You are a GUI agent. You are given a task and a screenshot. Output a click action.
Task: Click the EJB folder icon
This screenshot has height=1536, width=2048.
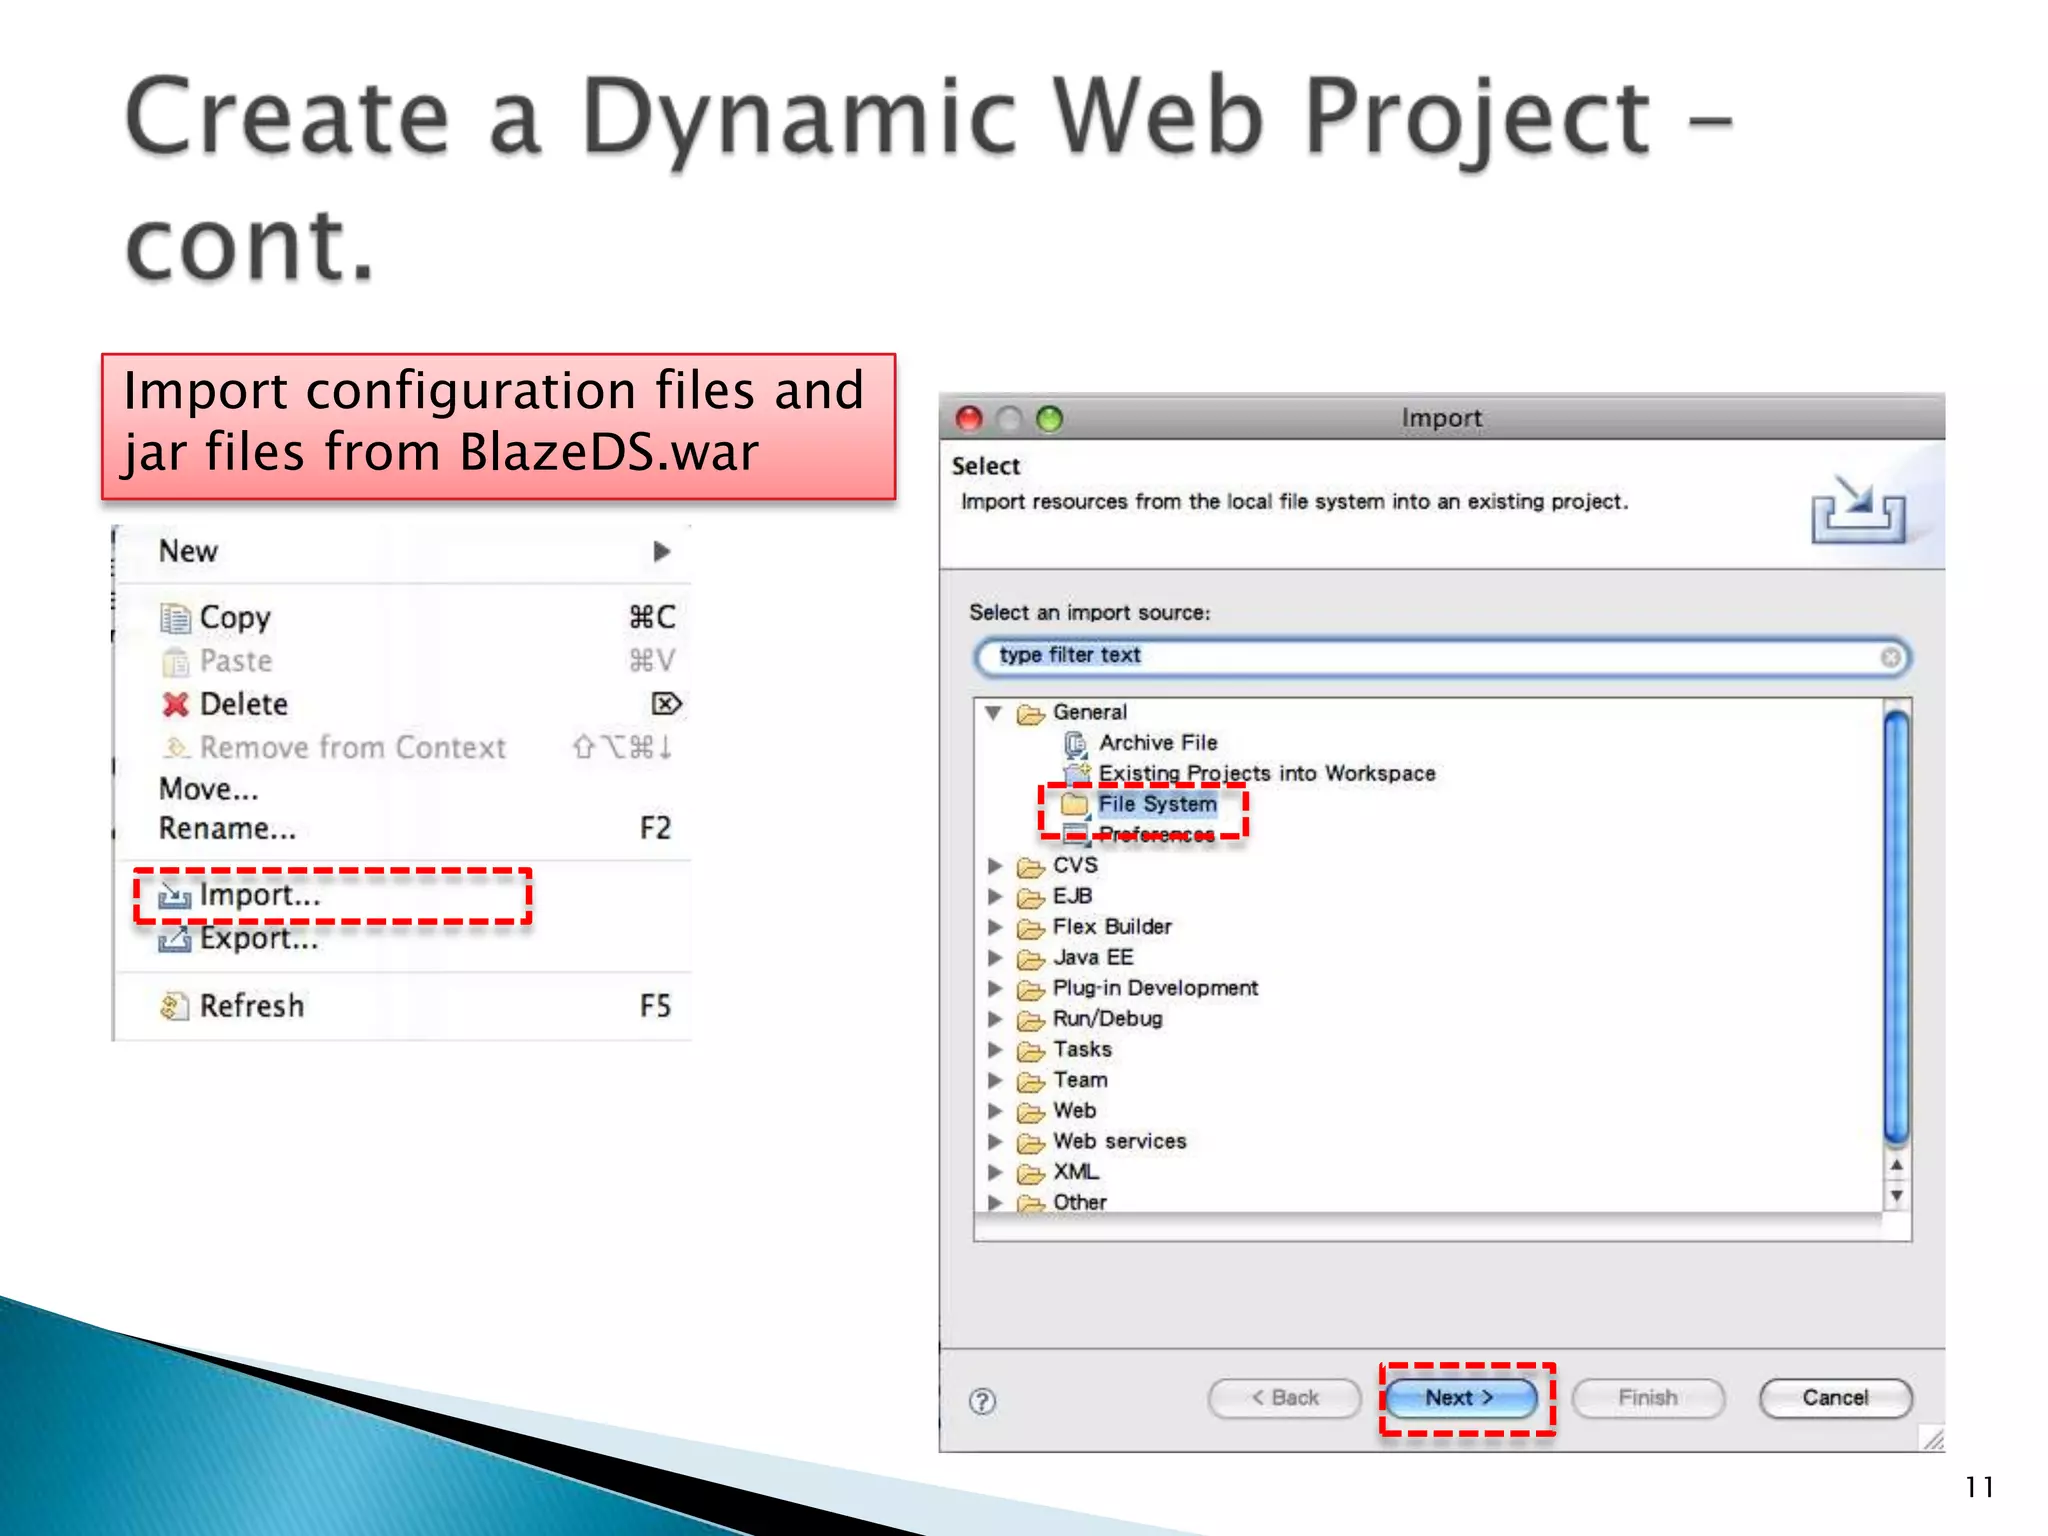[1030, 897]
